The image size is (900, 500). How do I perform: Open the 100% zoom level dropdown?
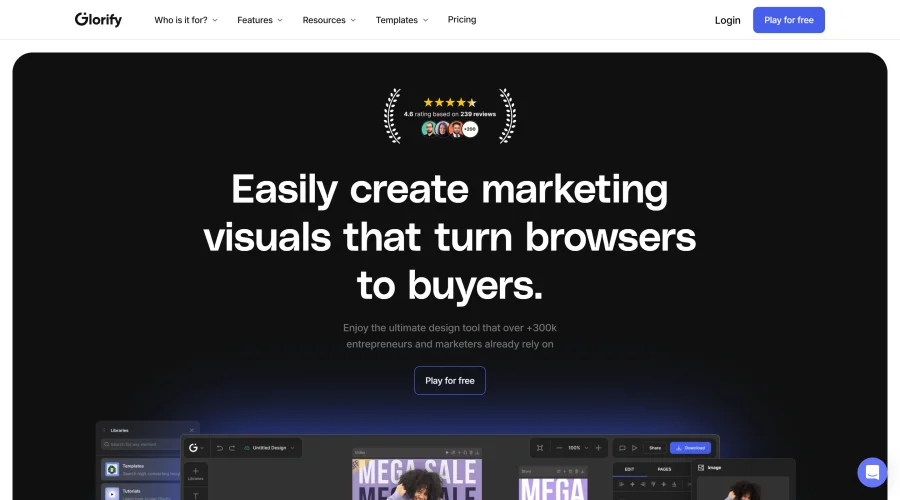pyautogui.click(x=578, y=448)
